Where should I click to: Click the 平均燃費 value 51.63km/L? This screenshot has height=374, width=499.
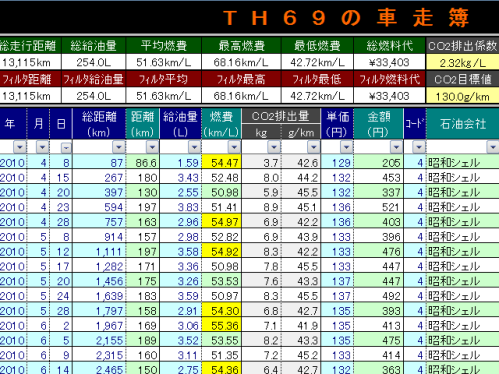[164, 62]
